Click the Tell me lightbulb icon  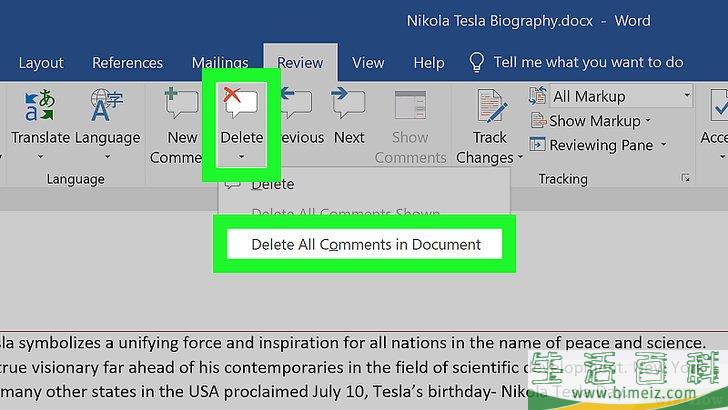[x=476, y=62]
